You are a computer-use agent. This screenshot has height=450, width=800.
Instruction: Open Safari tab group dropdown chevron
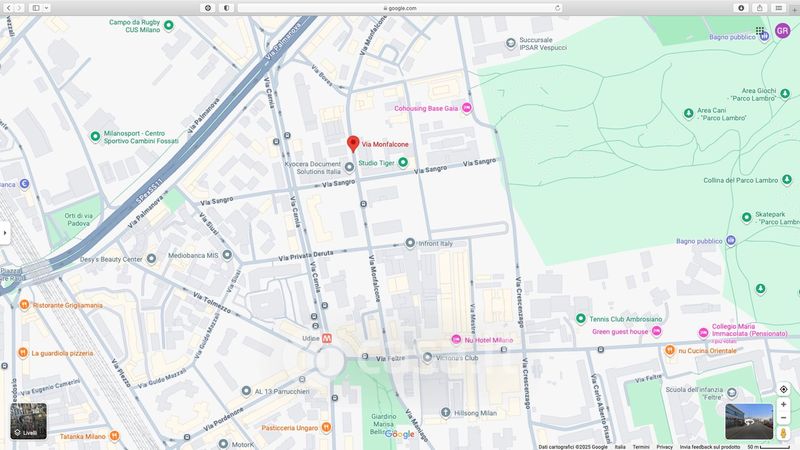click(x=47, y=7)
